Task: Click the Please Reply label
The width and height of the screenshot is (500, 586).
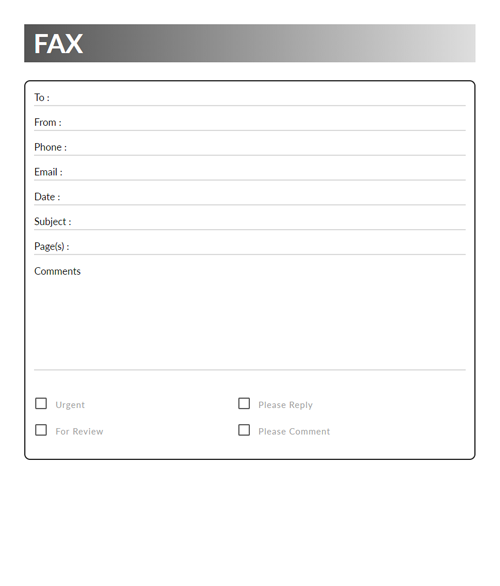Action: 286,405
